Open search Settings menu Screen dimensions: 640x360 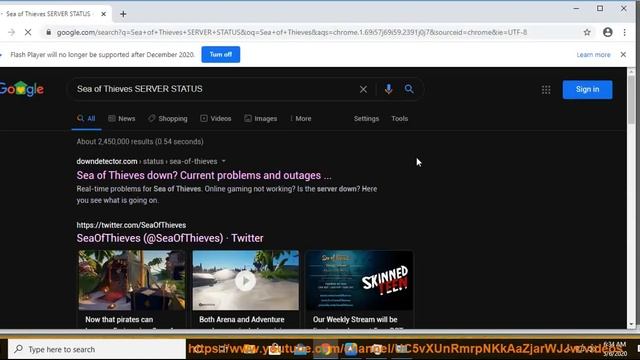(x=366, y=119)
